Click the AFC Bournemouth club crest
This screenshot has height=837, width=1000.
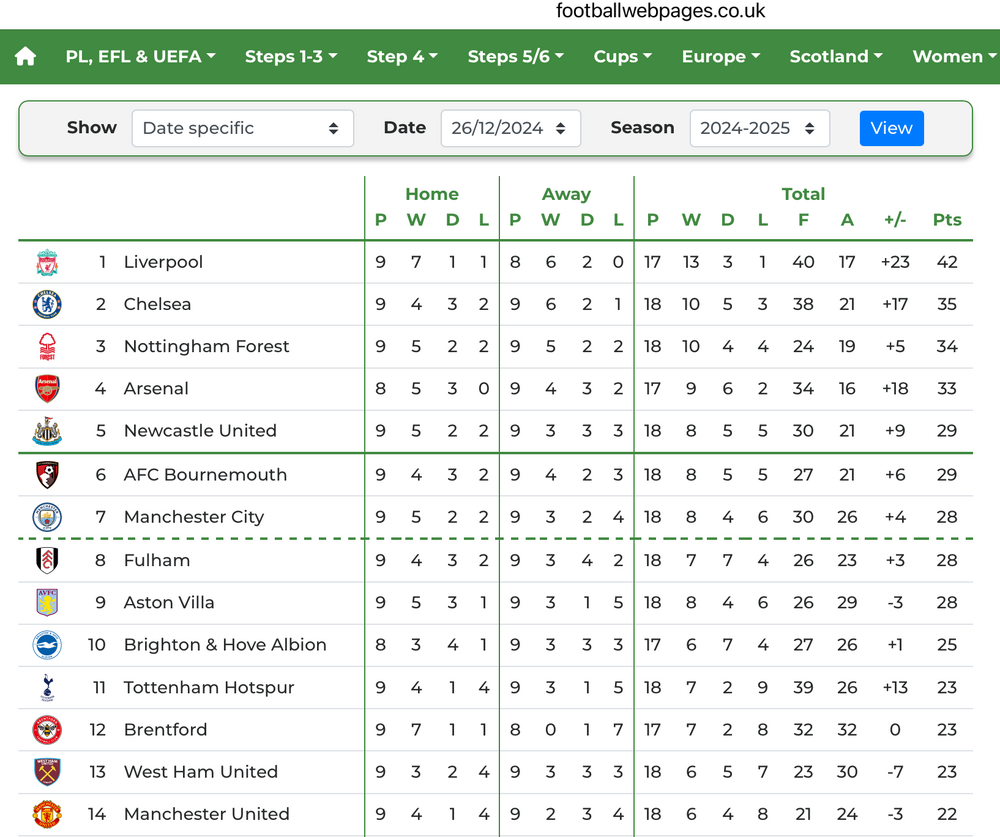47,475
